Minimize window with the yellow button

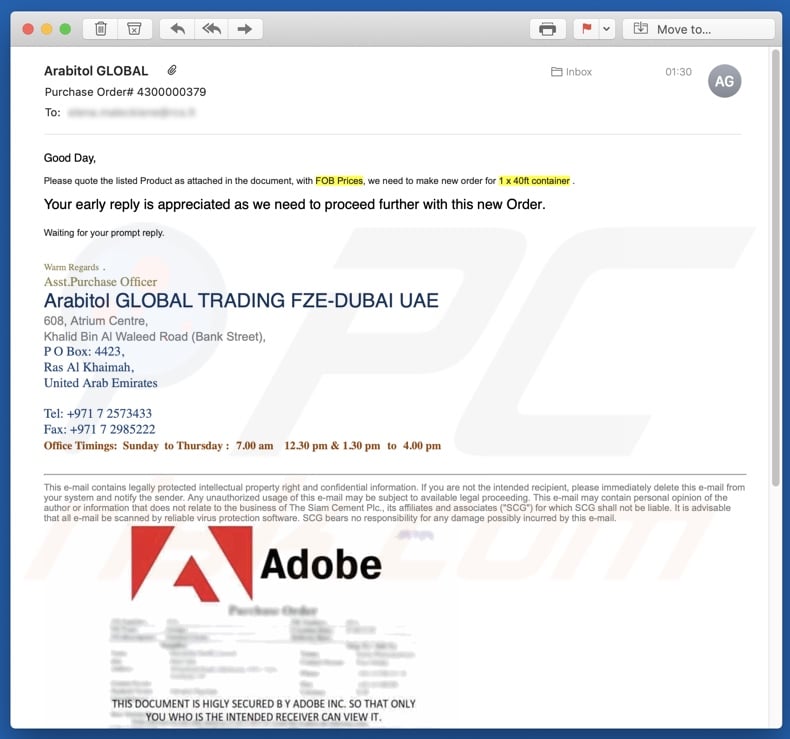[x=47, y=29]
